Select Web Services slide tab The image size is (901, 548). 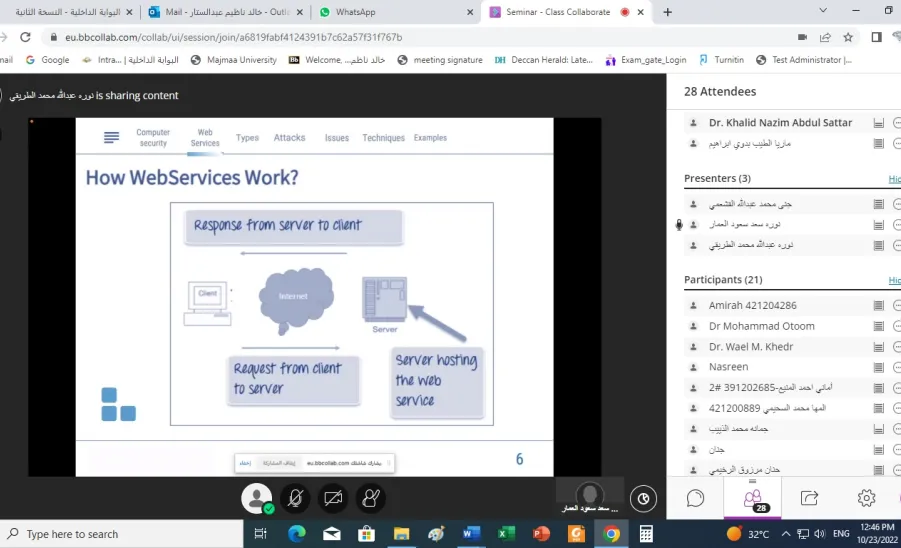(x=205, y=138)
